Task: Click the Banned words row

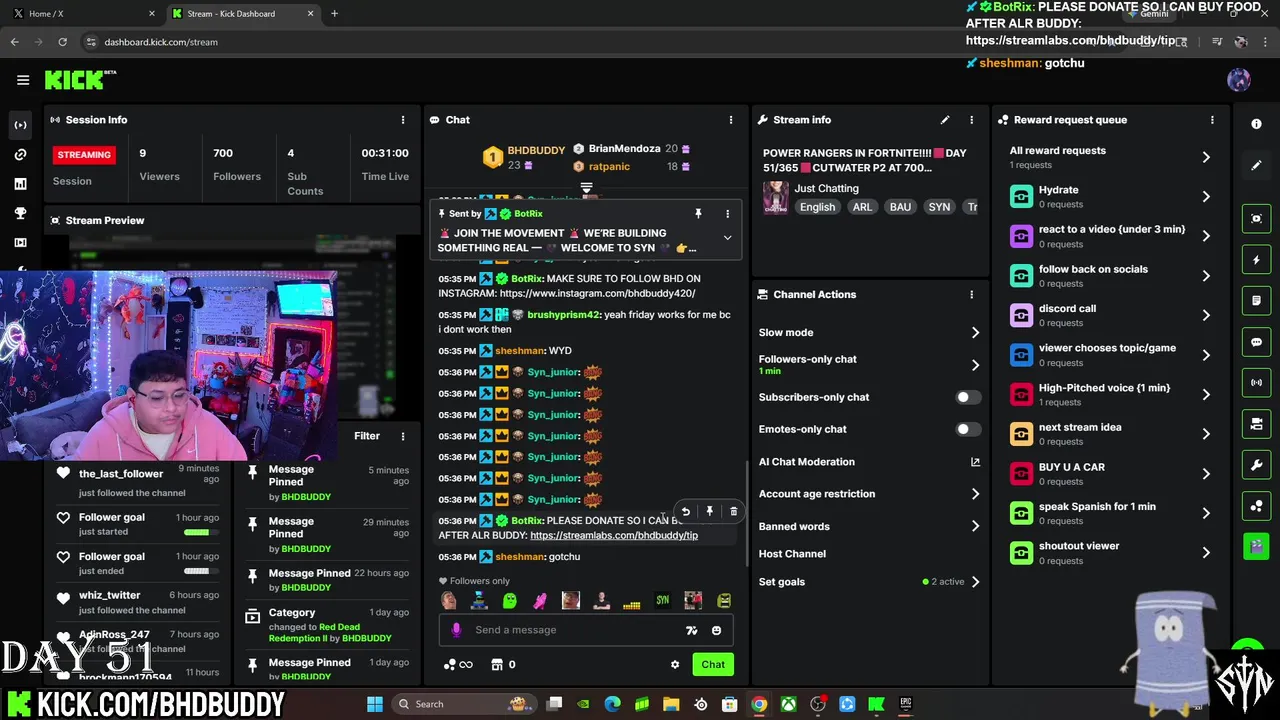Action: click(x=869, y=527)
